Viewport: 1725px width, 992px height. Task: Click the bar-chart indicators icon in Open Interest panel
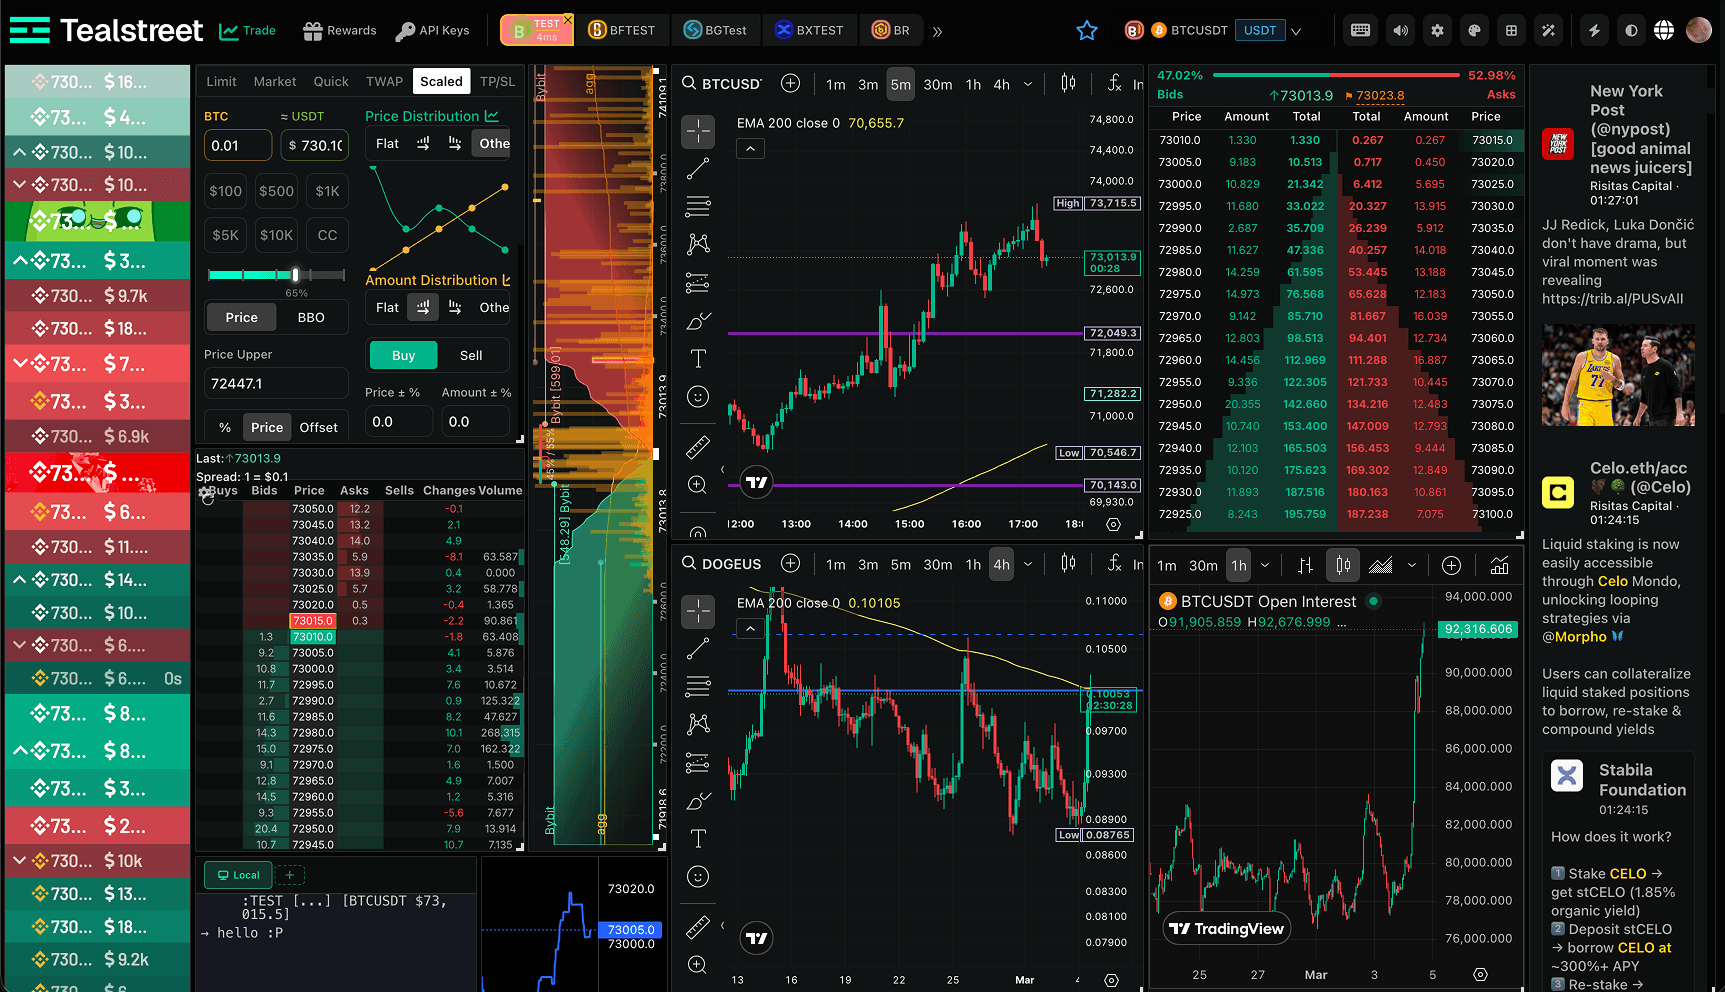click(1499, 566)
